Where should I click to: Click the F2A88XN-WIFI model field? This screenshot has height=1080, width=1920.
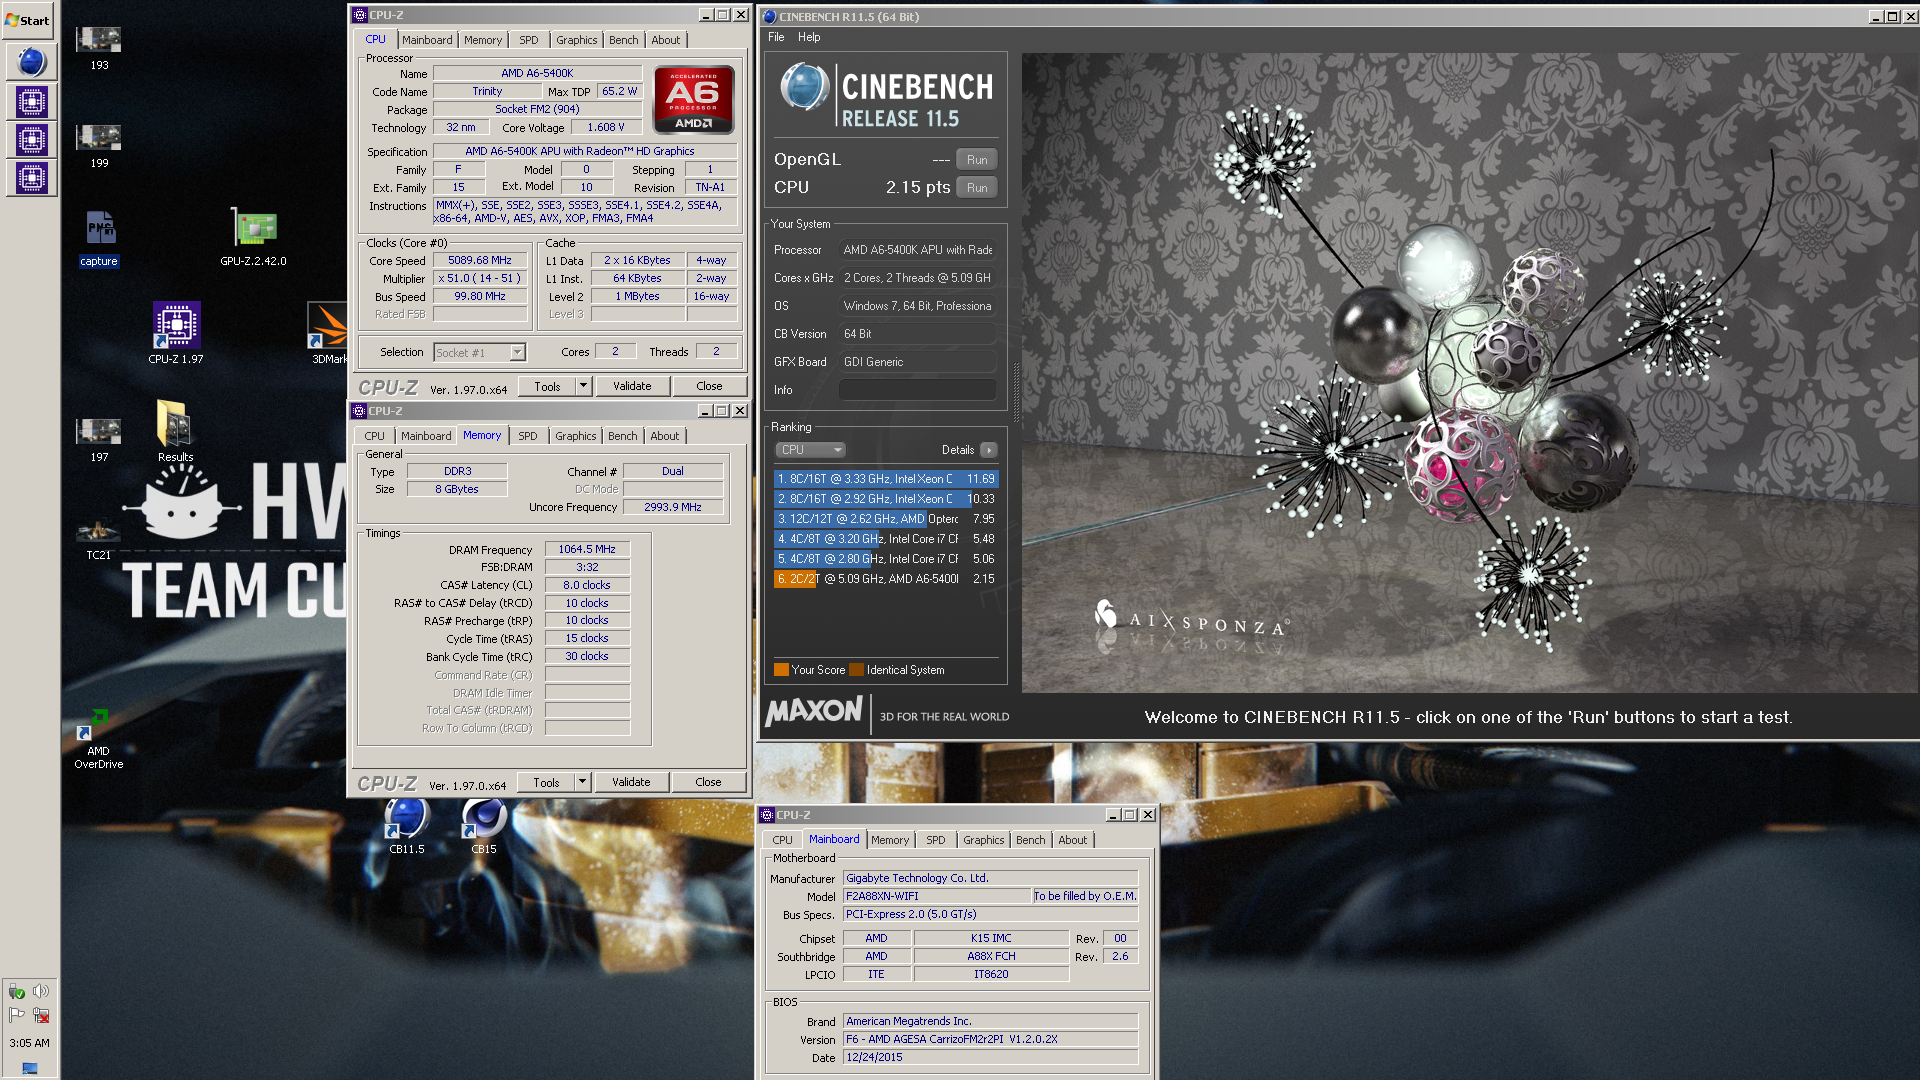pos(937,896)
